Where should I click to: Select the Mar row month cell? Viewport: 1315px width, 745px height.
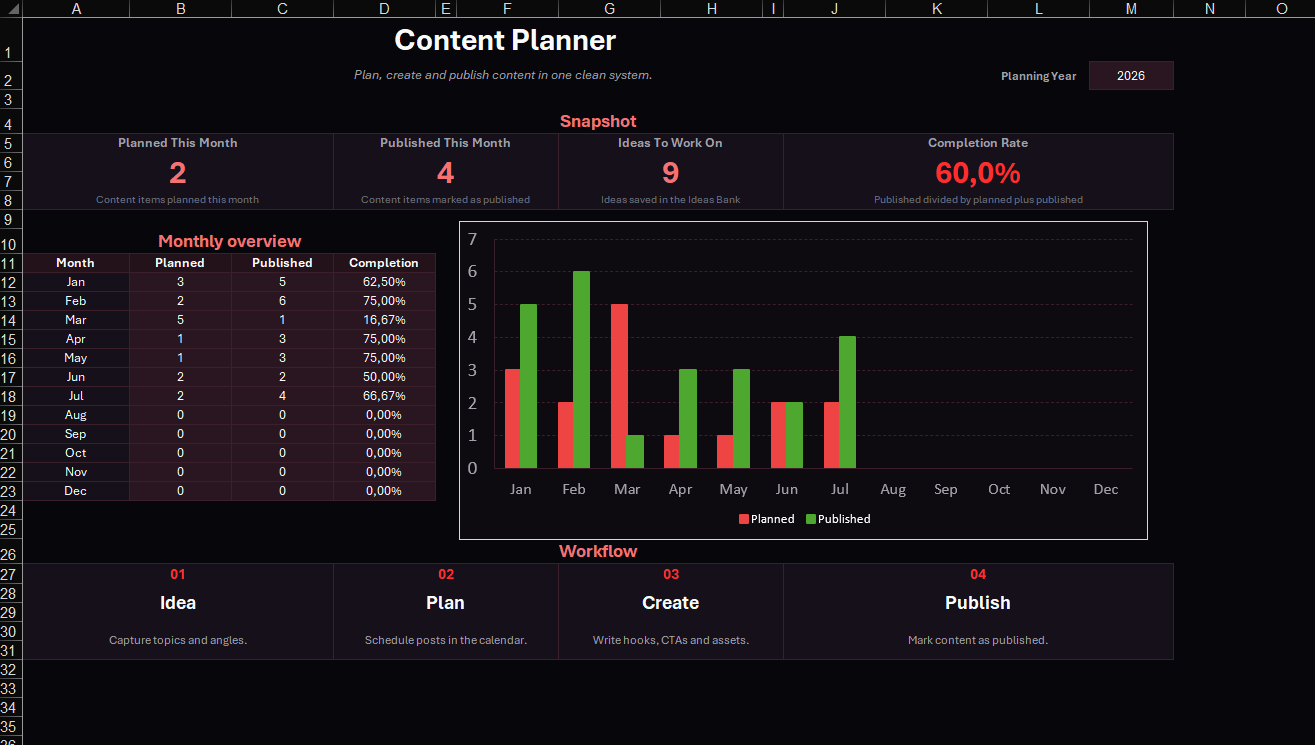click(76, 320)
